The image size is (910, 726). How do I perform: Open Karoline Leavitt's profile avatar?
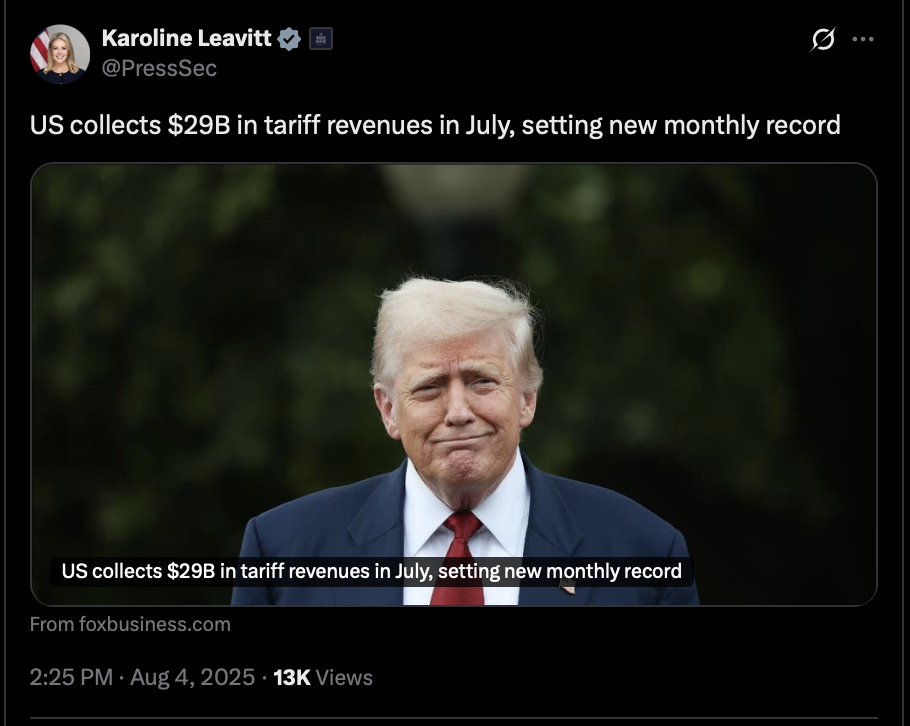pos(60,54)
